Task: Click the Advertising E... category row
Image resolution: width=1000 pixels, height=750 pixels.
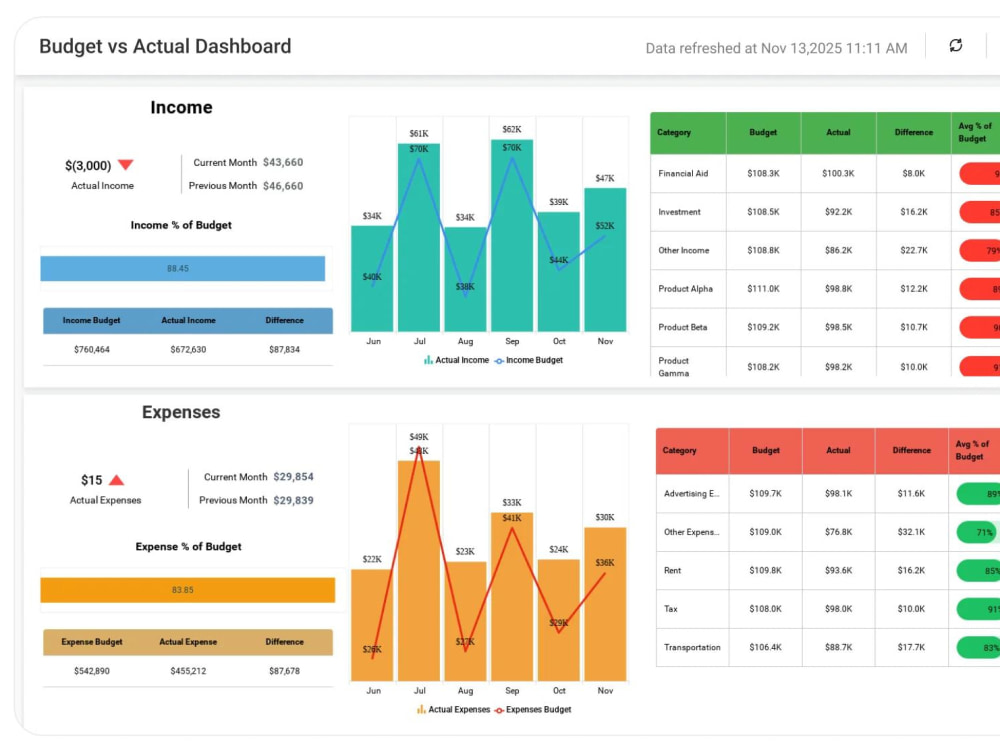Action: tap(828, 494)
